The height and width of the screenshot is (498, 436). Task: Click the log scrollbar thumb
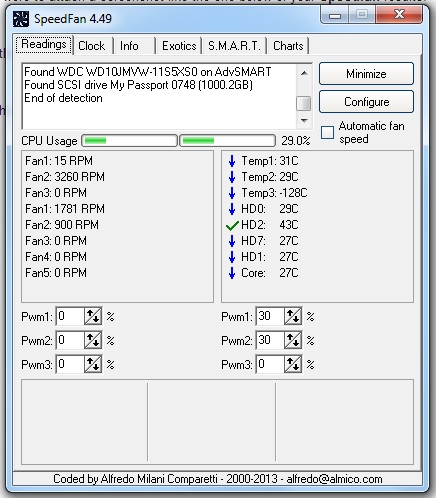click(304, 103)
